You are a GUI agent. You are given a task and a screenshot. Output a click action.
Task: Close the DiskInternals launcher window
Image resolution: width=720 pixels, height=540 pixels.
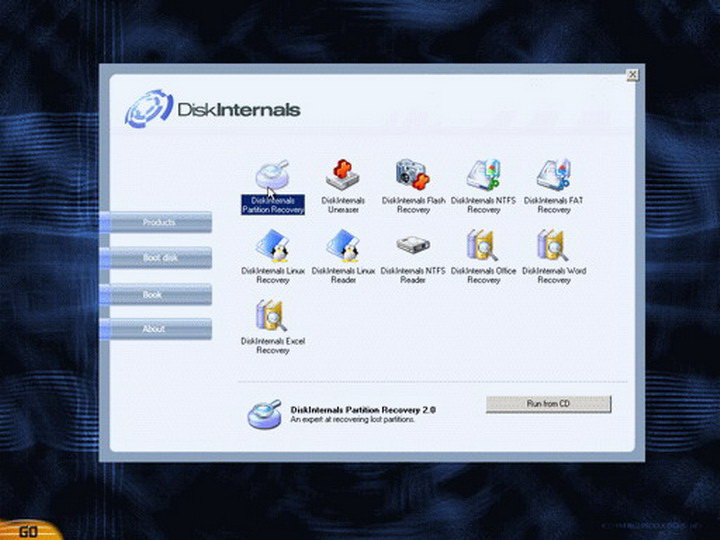pyautogui.click(x=632, y=75)
